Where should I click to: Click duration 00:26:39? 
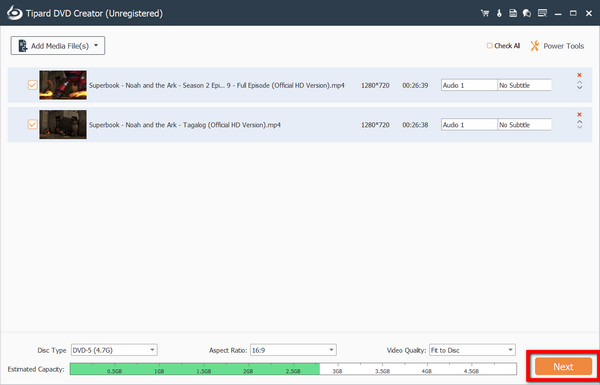[x=415, y=85]
